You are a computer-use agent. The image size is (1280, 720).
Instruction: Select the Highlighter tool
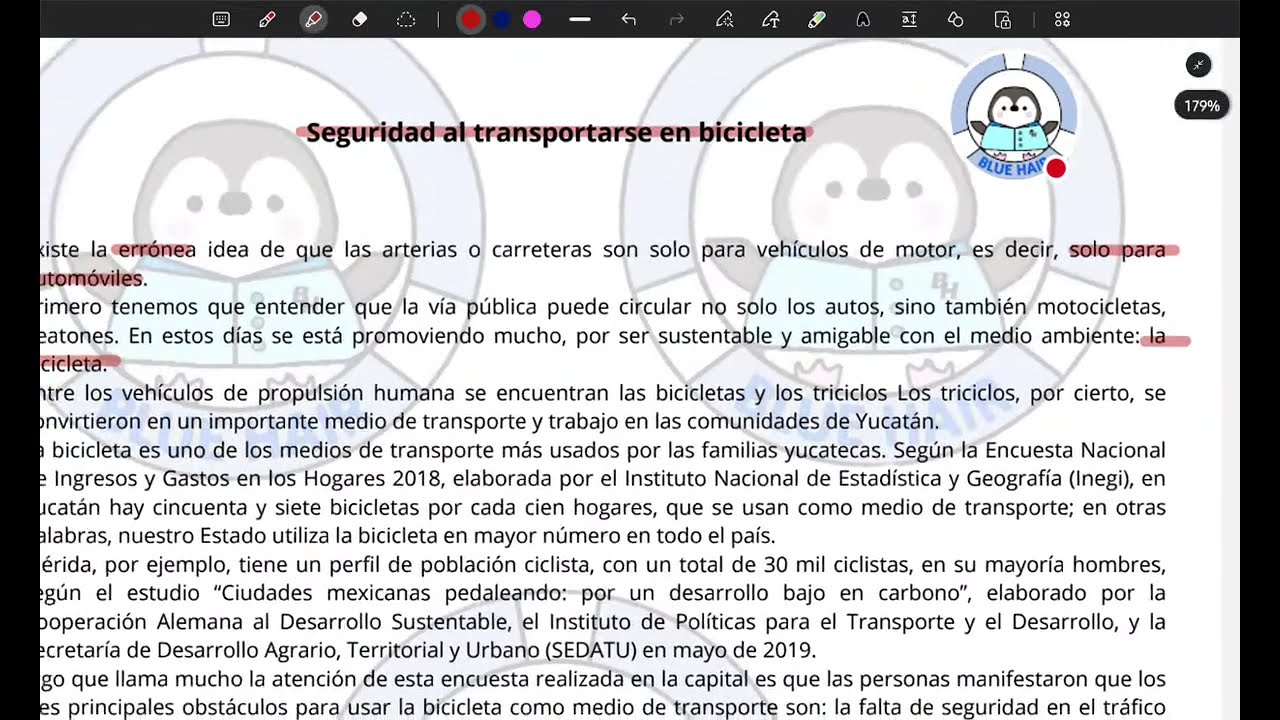pos(313,19)
